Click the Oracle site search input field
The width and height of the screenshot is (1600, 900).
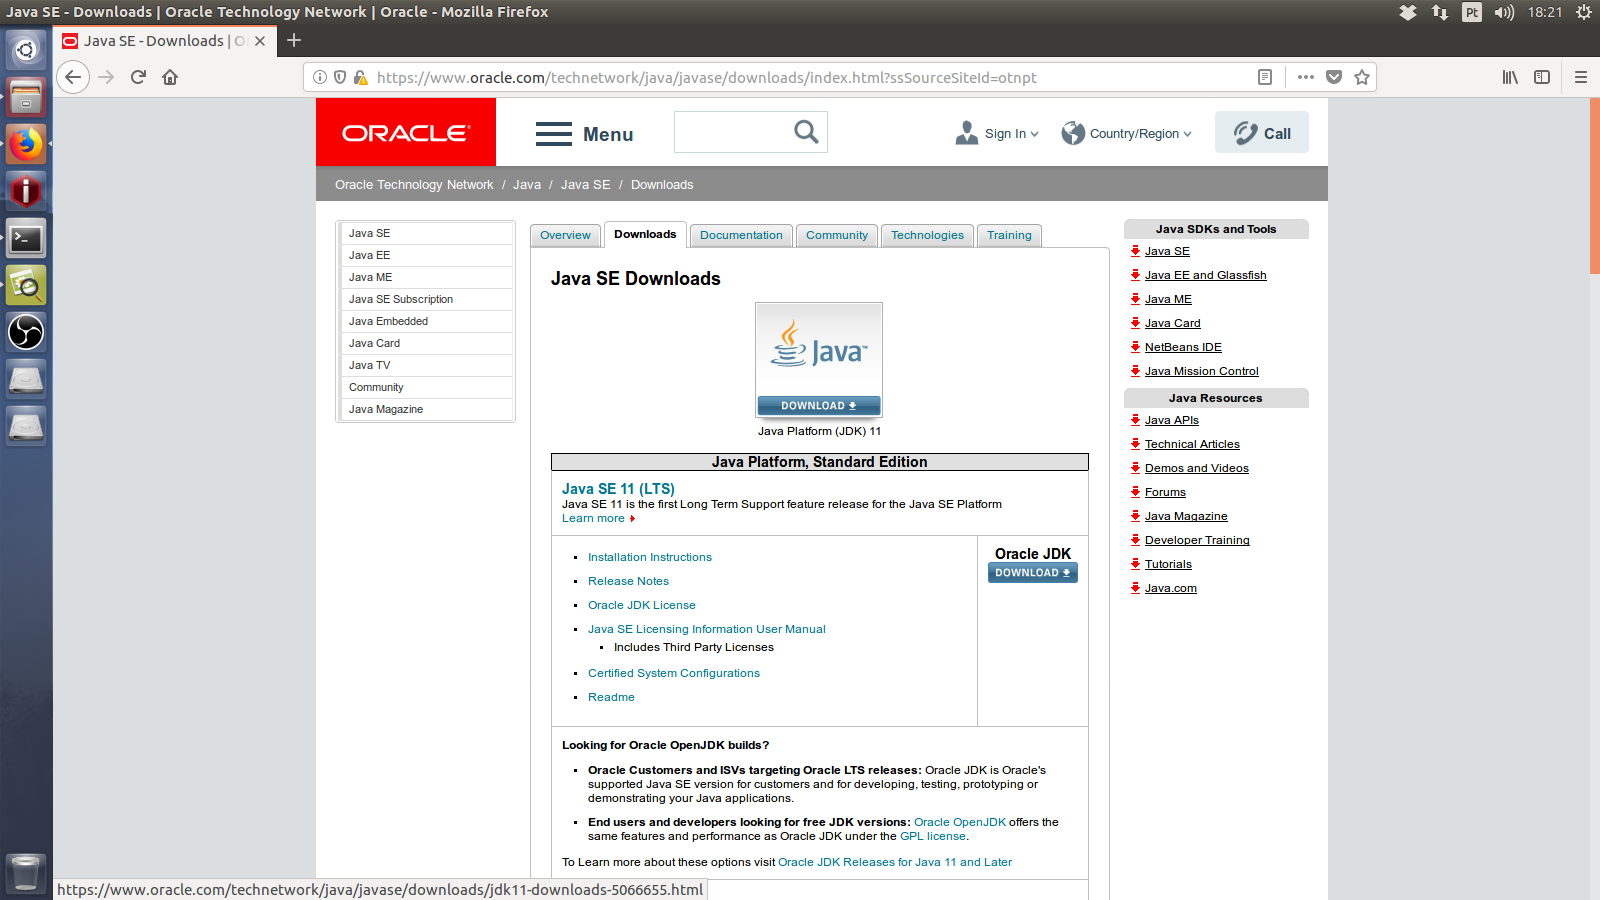point(732,132)
